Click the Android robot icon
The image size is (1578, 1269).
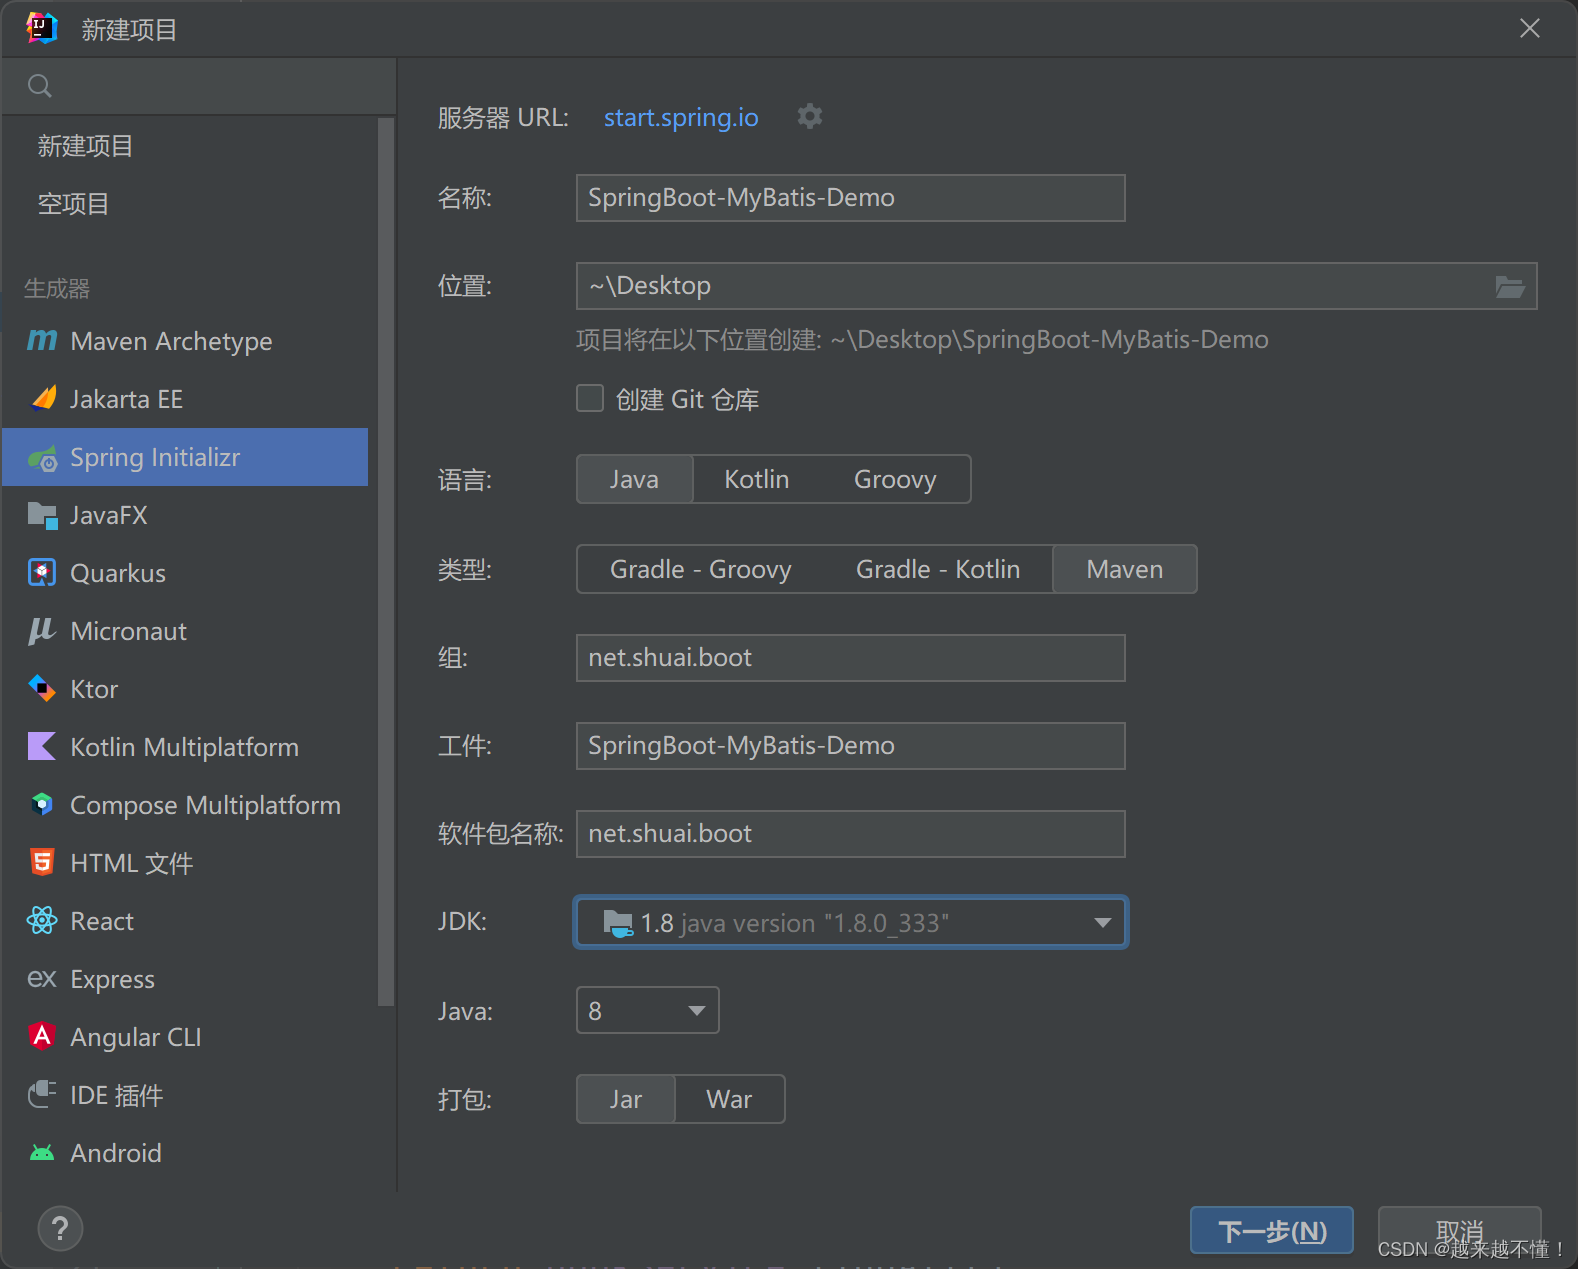(42, 1153)
